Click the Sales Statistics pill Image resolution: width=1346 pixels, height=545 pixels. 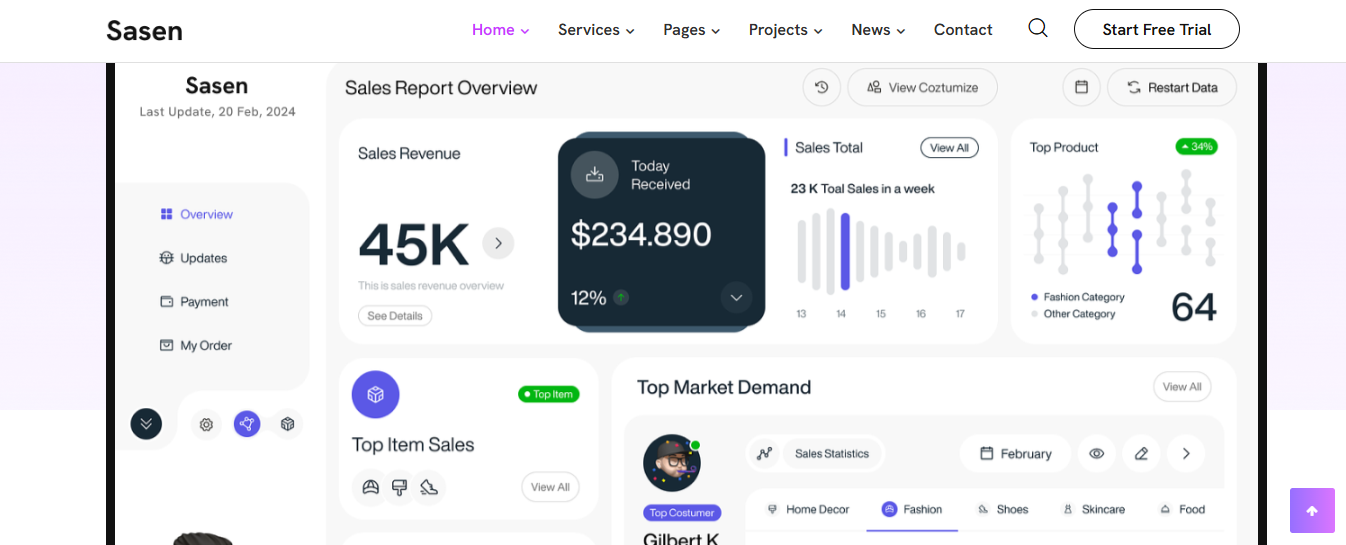[832, 453]
